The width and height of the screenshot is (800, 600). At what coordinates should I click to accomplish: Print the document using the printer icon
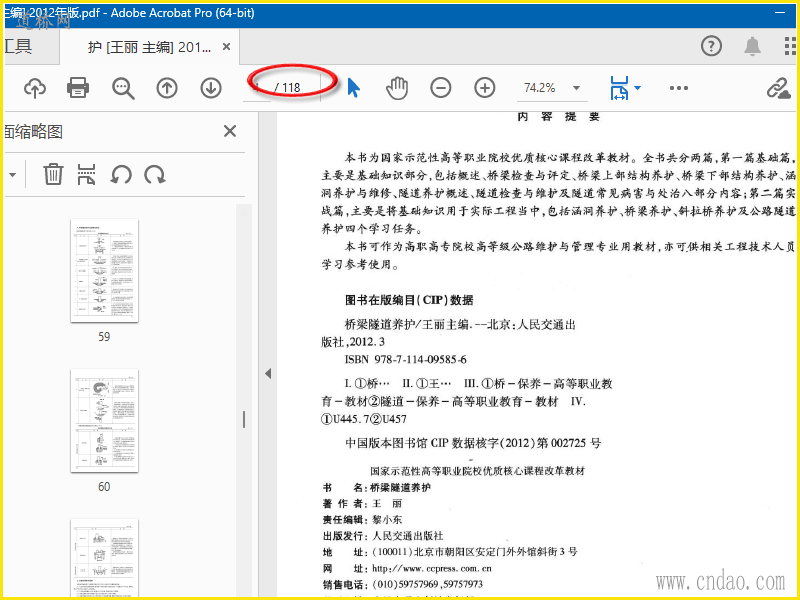pos(78,88)
